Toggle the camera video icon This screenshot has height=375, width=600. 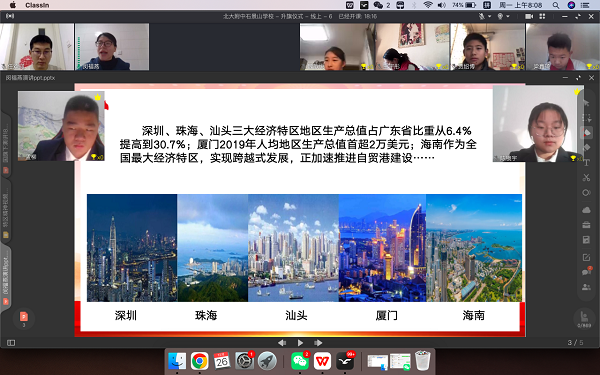(529, 16)
